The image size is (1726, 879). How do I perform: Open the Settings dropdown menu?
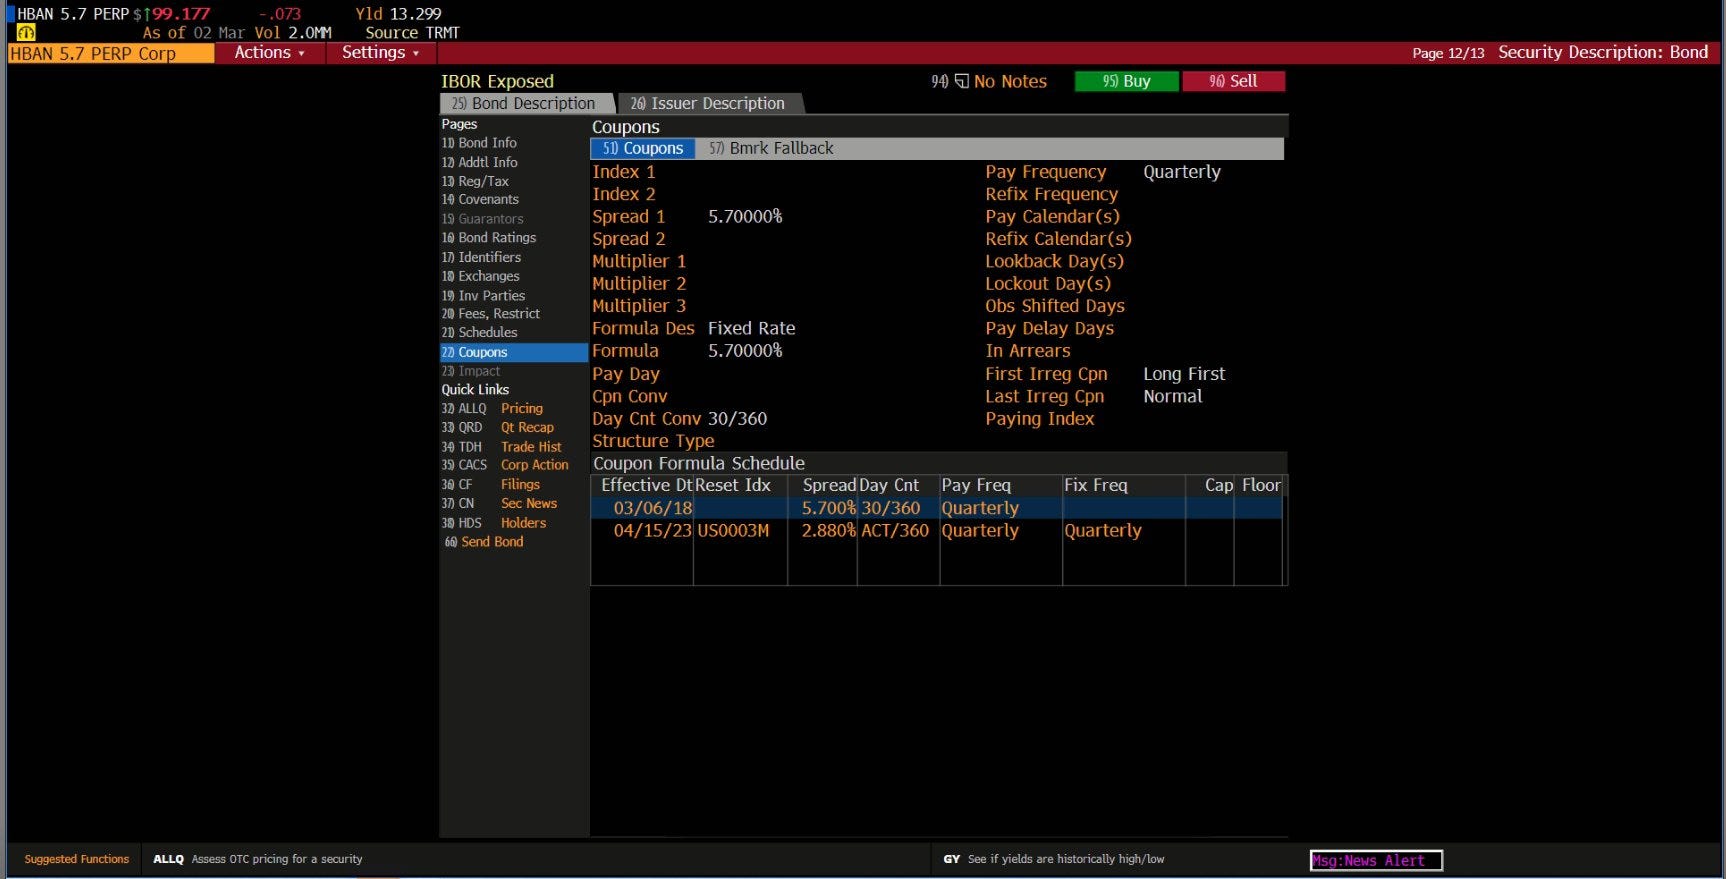coord(380,52)
